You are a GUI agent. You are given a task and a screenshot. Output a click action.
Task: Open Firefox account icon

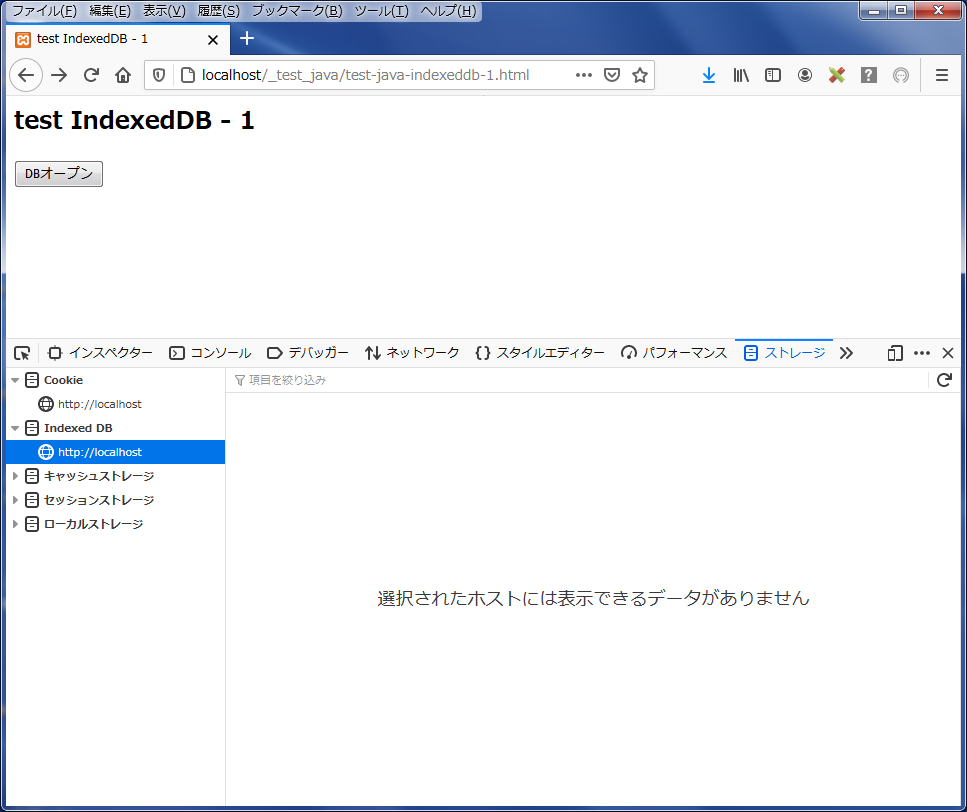pos(805,75)
